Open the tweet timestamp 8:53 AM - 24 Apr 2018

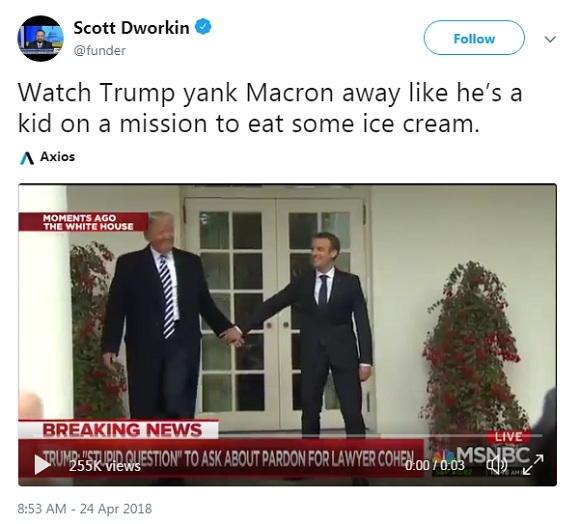pos(85,508)
